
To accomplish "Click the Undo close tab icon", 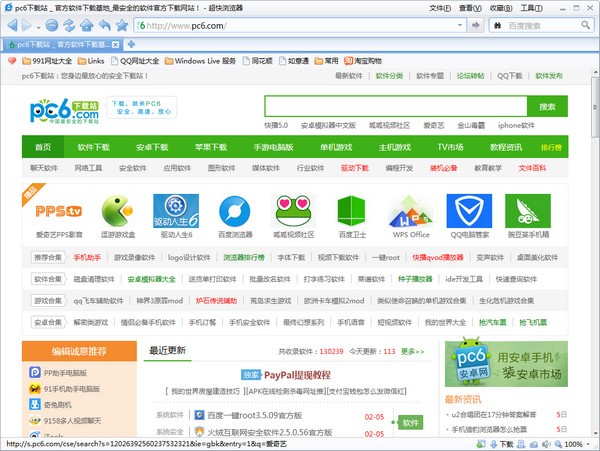I will coord(104,26).
